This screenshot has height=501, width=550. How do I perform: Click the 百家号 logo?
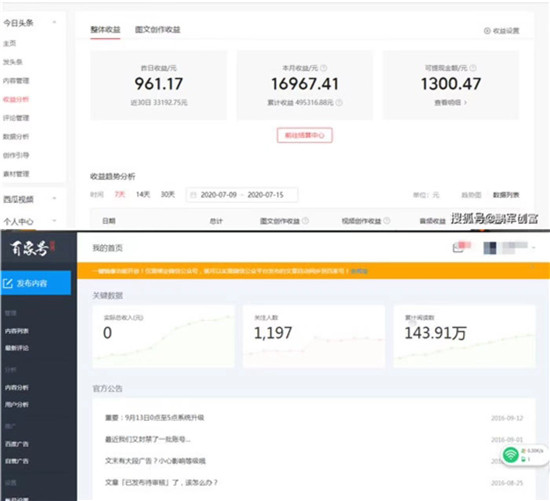[32, 248]
